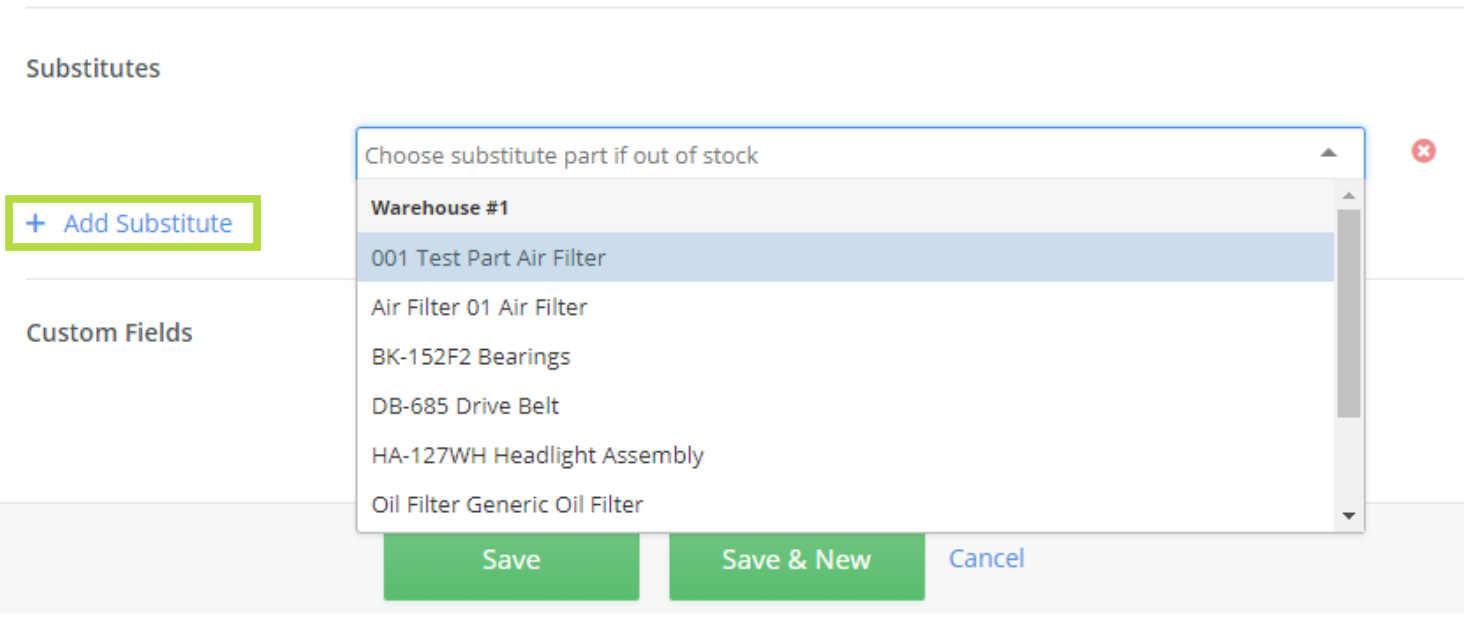
Task: Click the dropdown list scroll-down arrow
Action: click(x=1348, y=516)
